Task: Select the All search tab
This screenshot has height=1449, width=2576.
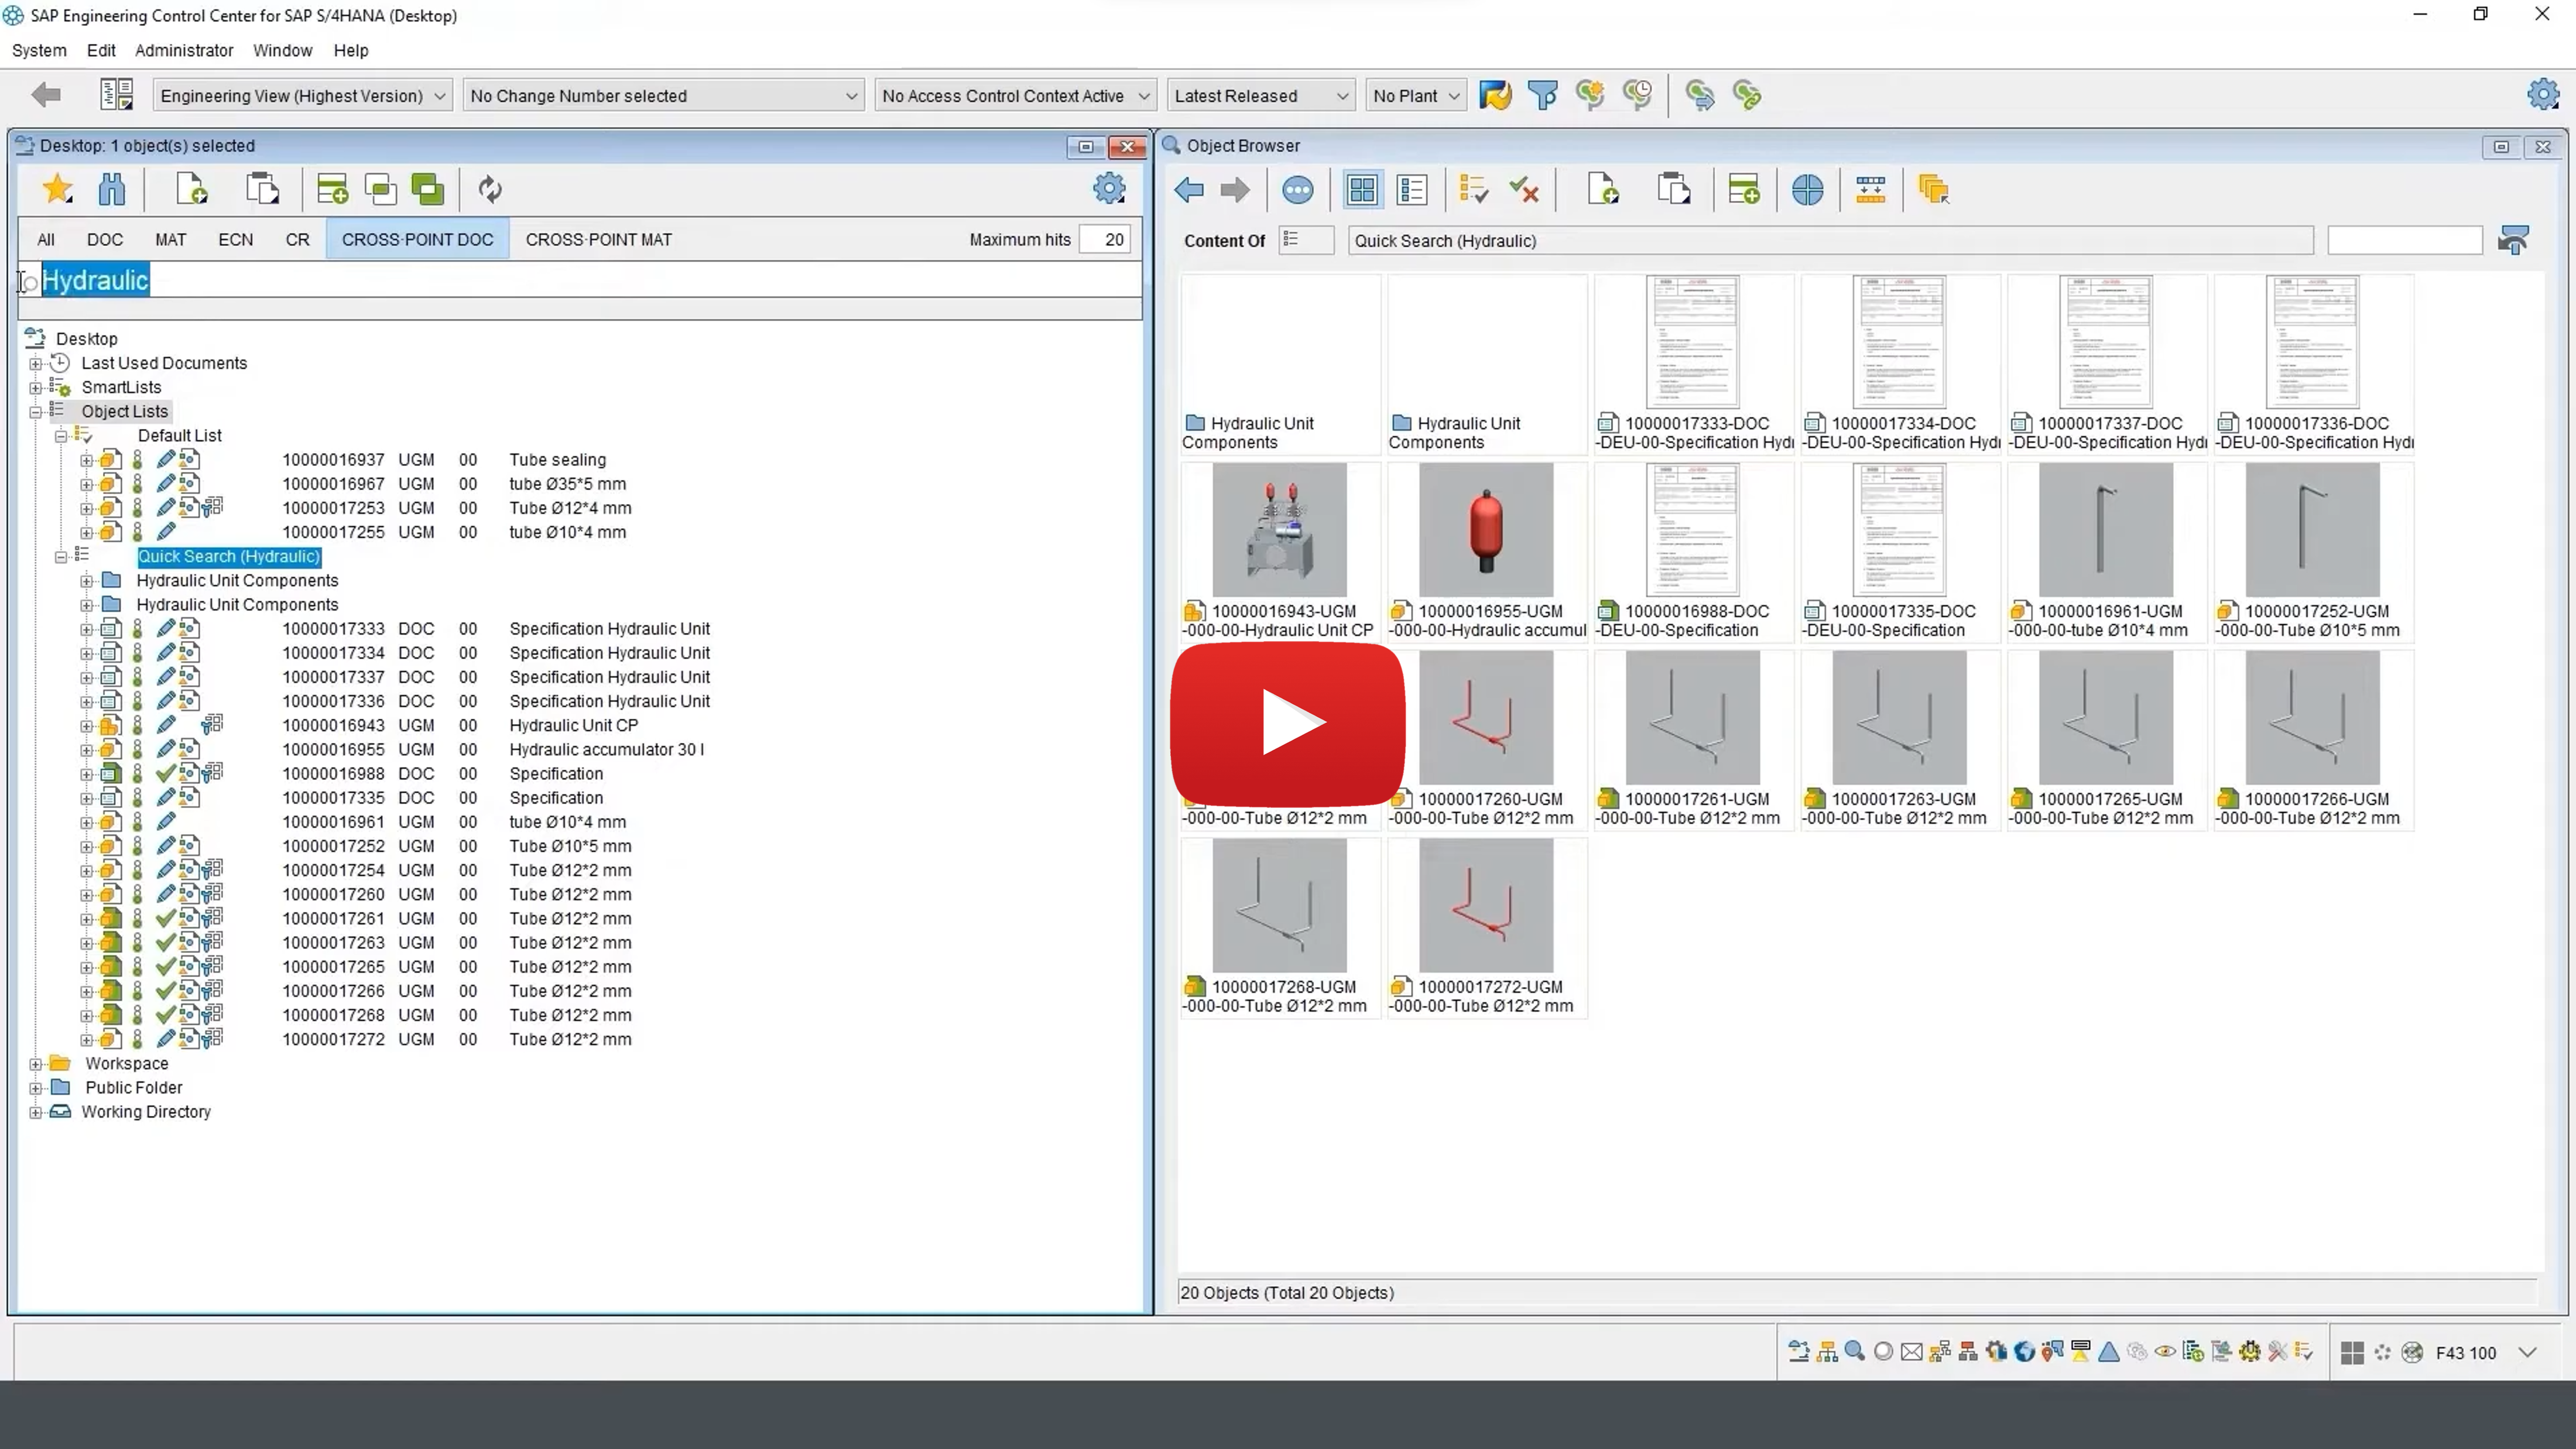Action: click(x=46, y=239)
